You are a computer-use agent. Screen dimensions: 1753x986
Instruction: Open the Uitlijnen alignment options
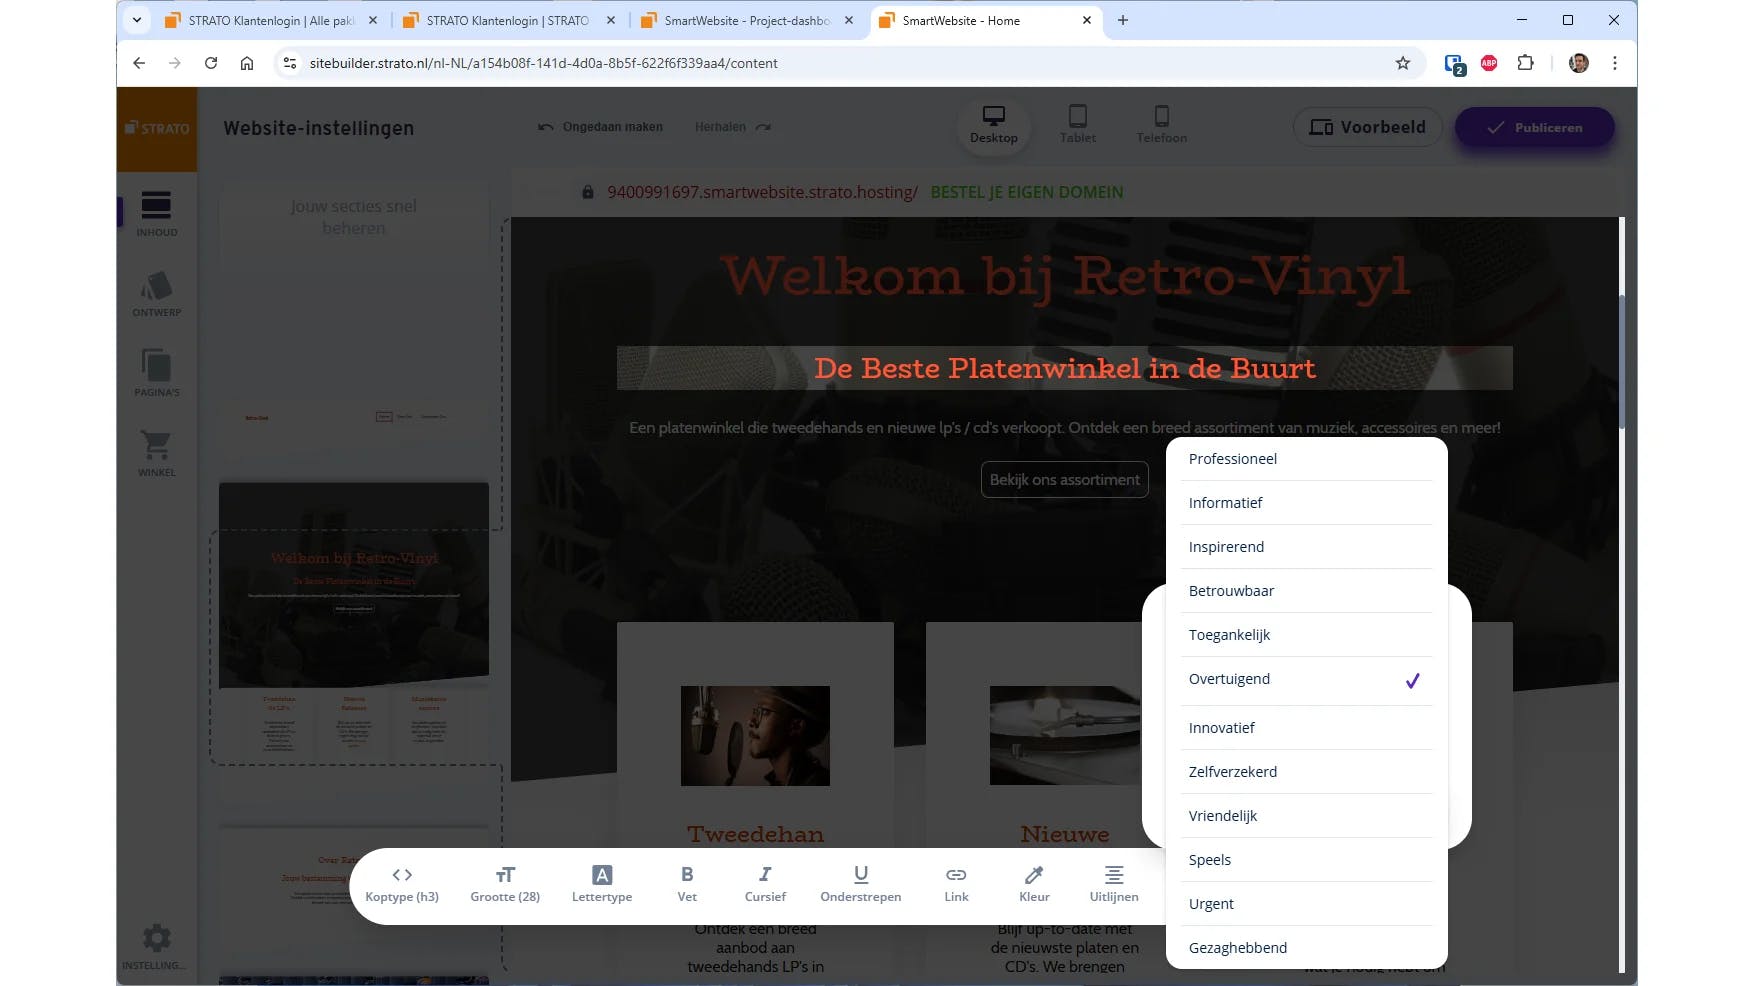click(x=1114, y=884)
